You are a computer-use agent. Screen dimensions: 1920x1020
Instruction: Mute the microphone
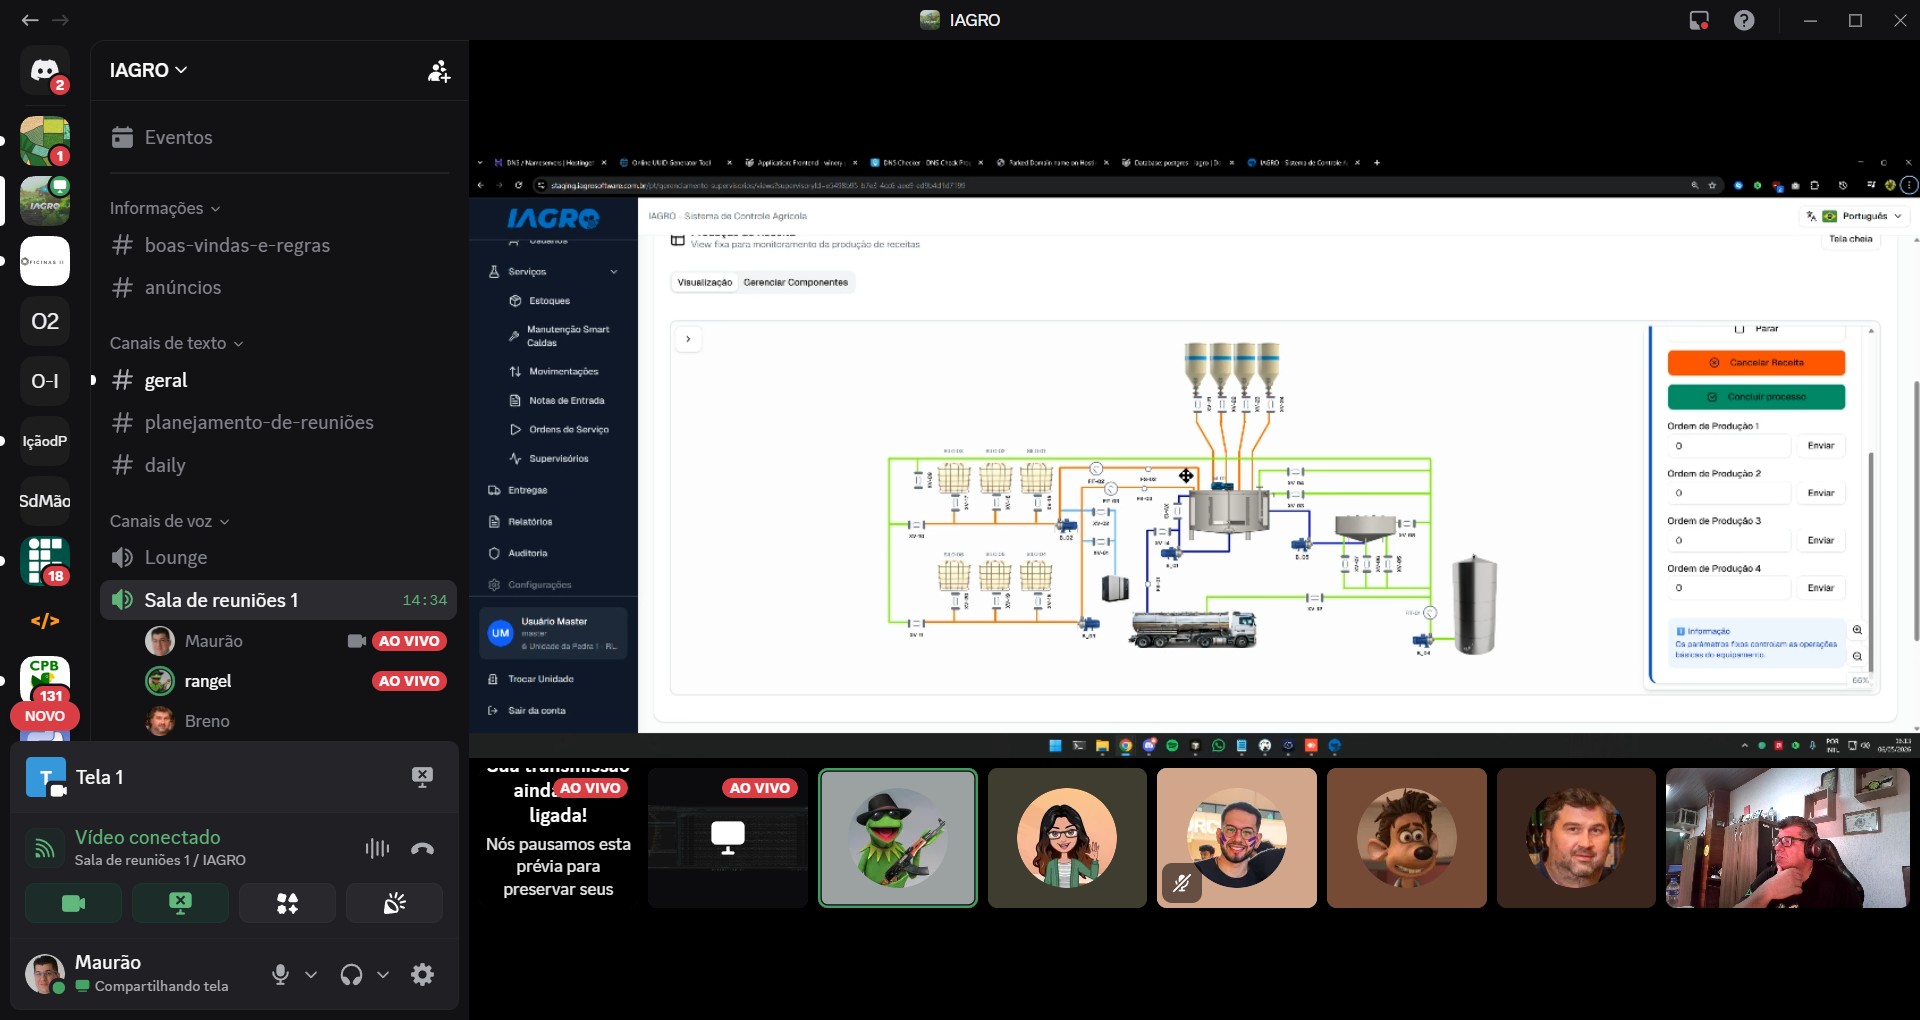281,974
